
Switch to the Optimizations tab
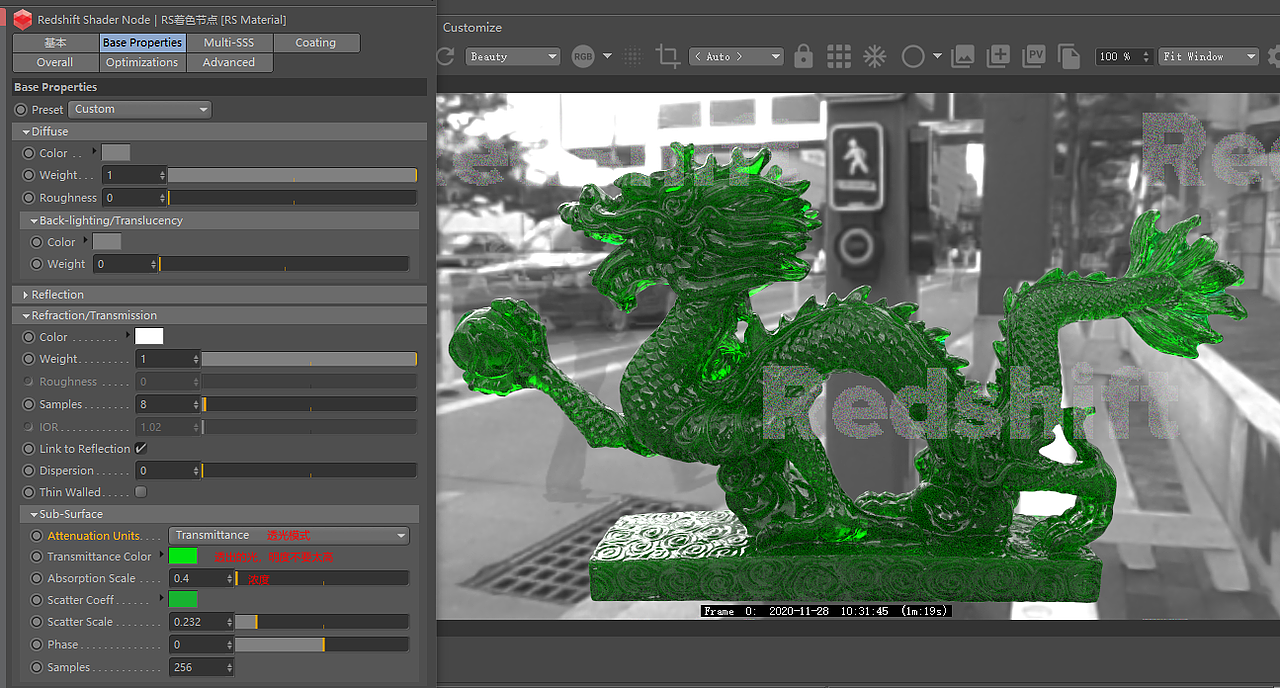pos(142,62)
